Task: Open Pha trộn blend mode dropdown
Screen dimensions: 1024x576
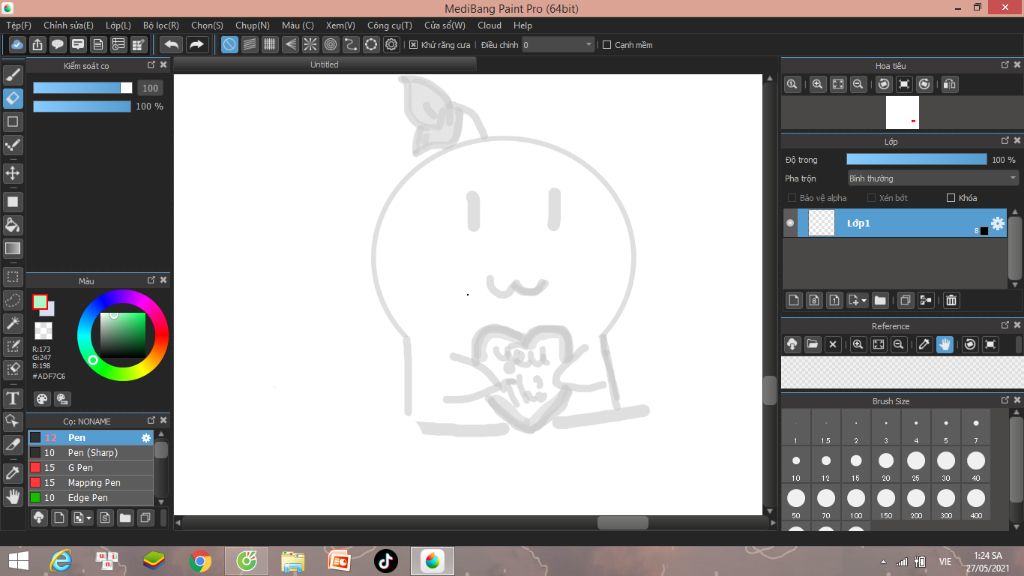Action: 932,178
